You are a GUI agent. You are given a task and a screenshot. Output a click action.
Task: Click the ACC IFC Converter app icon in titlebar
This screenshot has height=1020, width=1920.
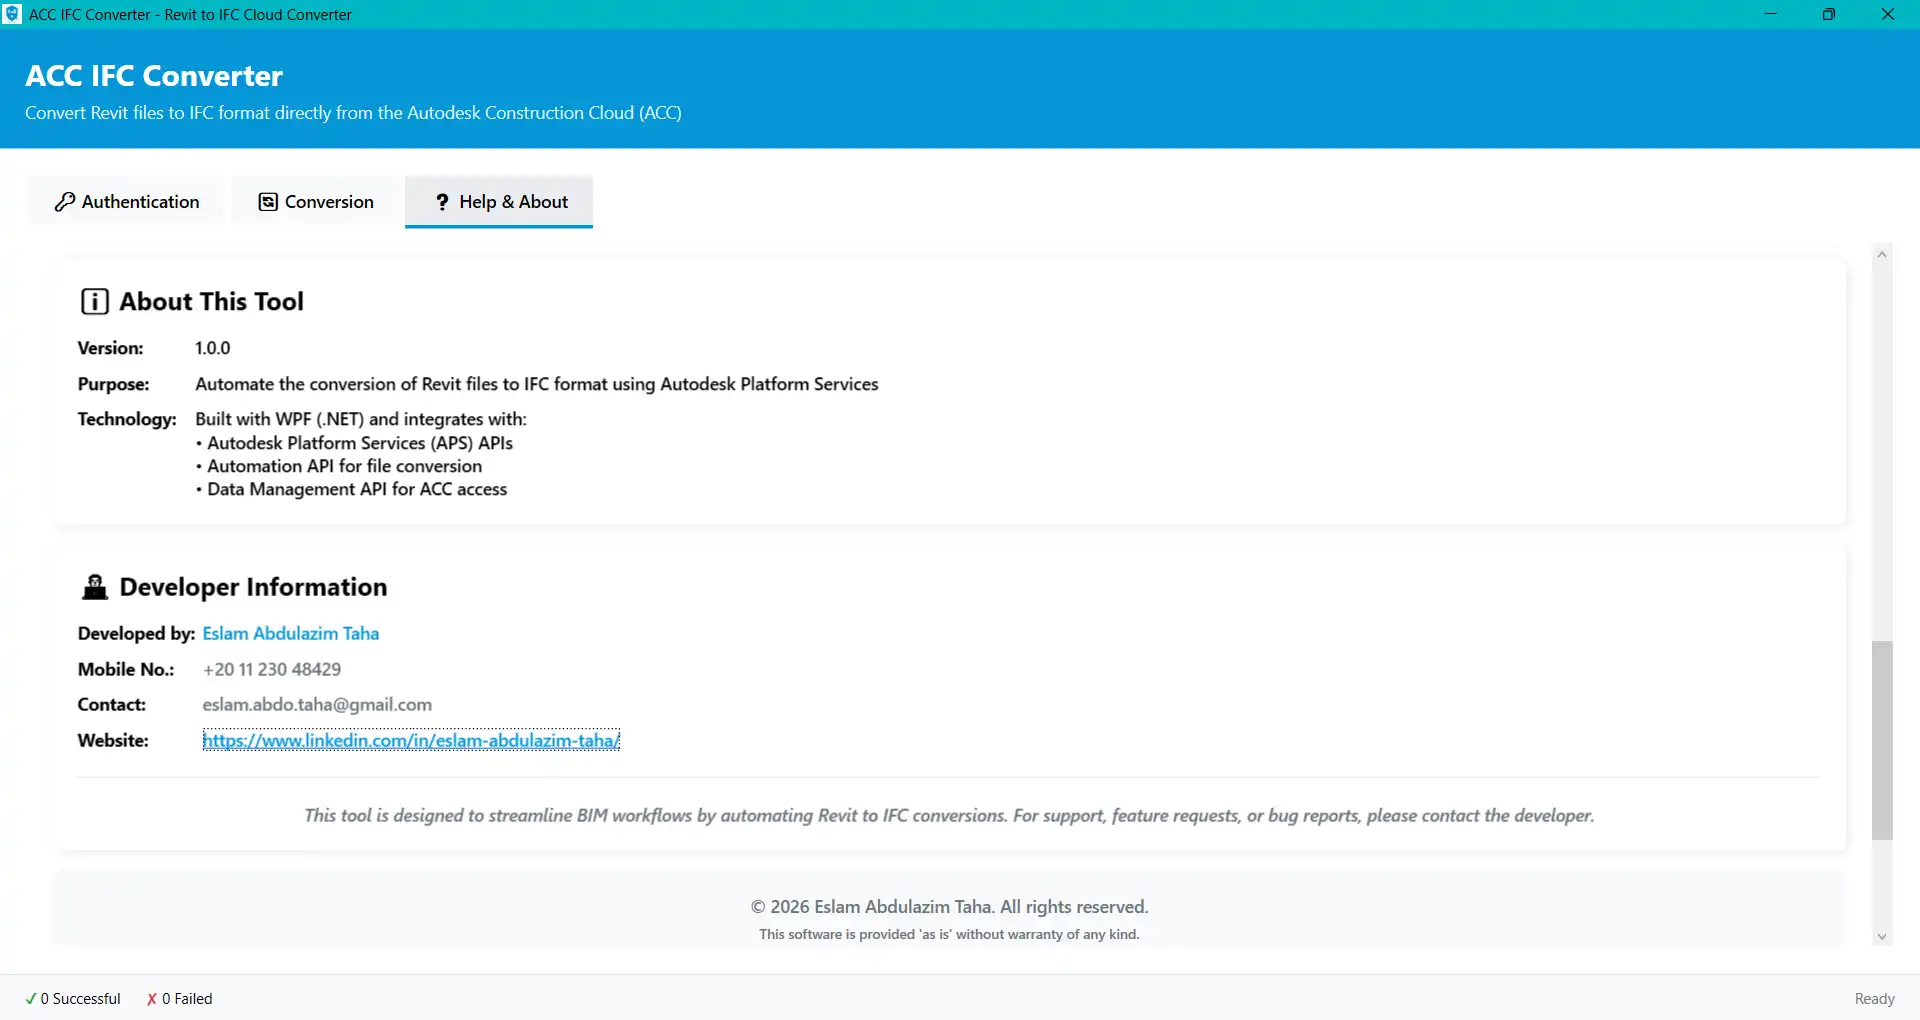coord(12,13)
